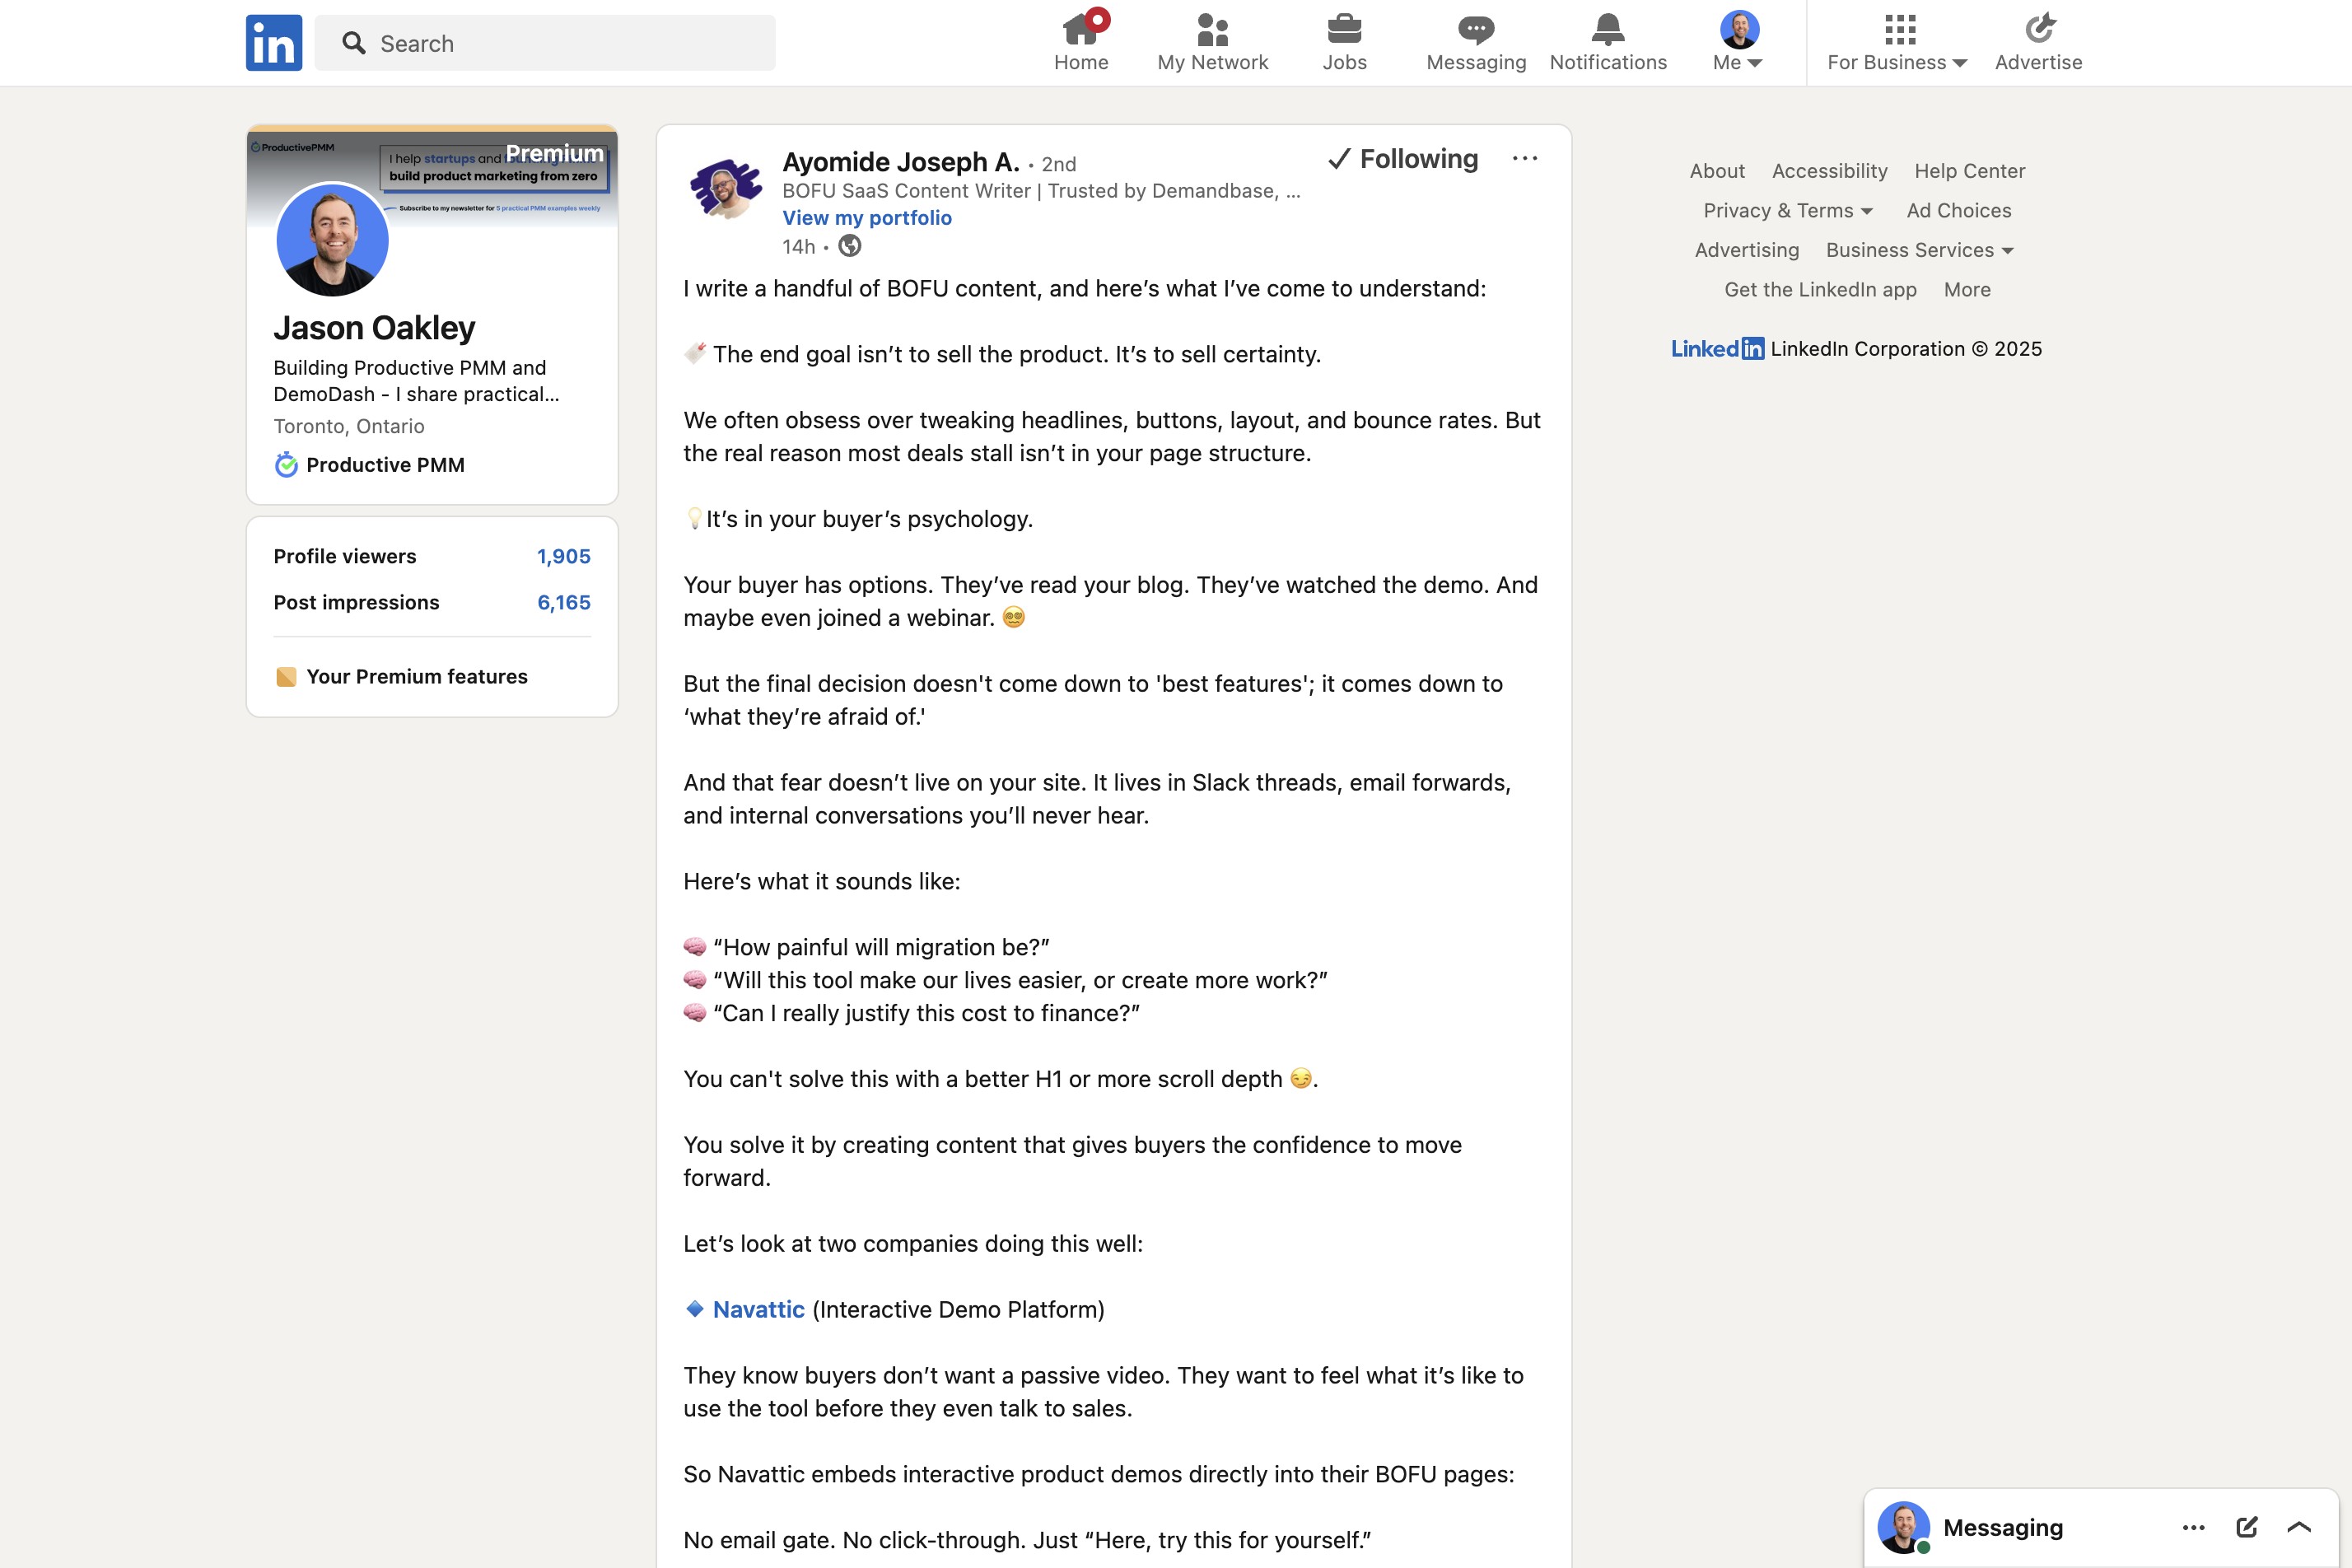Screen dimensions: 2352x1568
Task: Open Jason Oakley profile name link
Action: (x=374, y=328)
